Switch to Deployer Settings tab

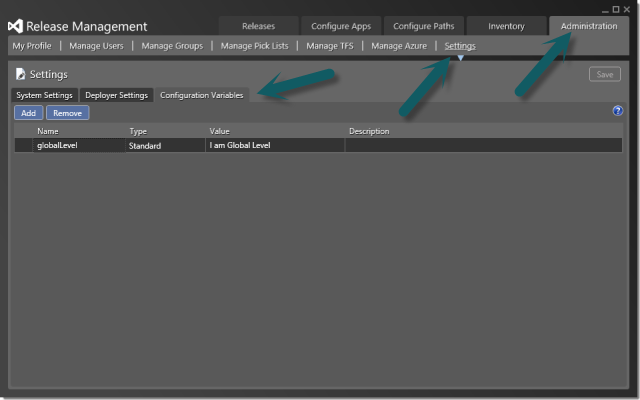[x=116, y=95]
